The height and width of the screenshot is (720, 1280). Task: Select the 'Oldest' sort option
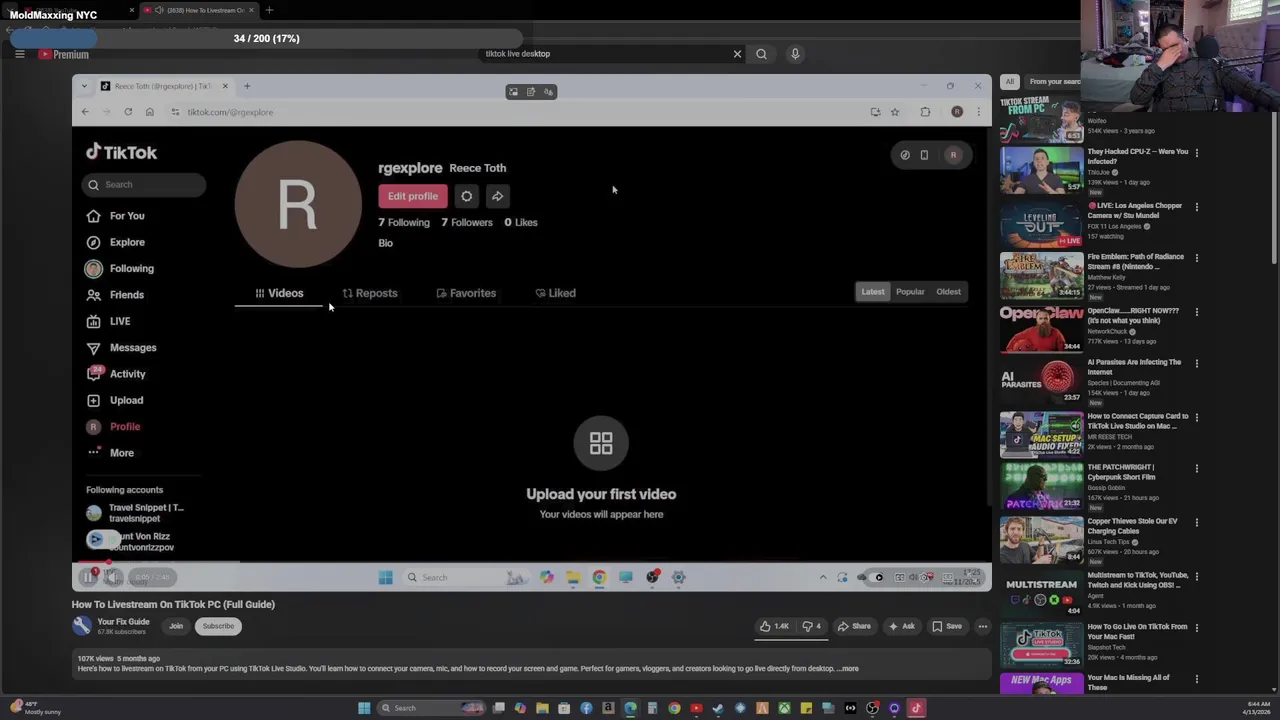pos(948,292)
